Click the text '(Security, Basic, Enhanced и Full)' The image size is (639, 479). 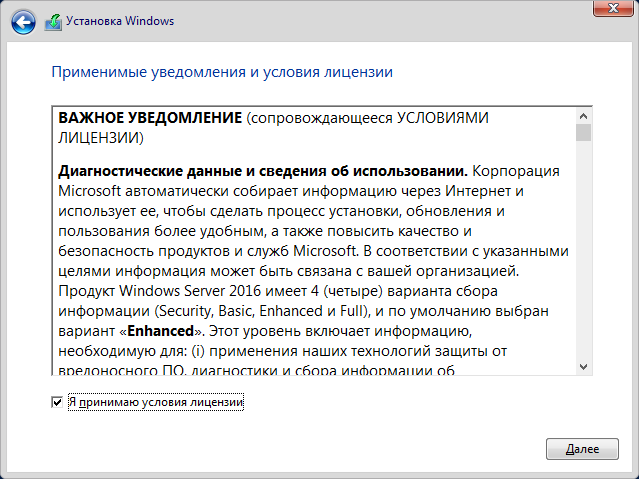pos(260,311)
